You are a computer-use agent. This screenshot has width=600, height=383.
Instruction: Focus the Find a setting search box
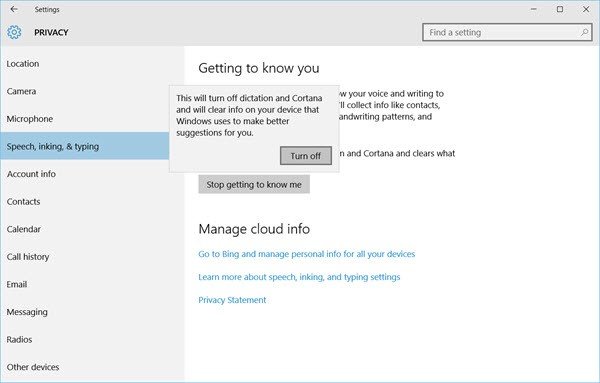tap(507, 33)
